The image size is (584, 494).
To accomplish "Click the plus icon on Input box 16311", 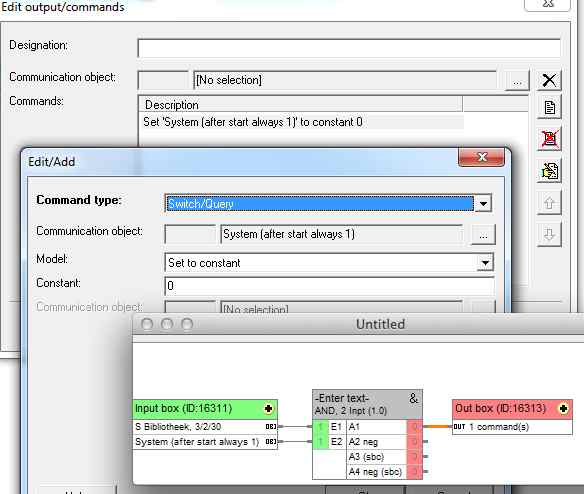I will click(x=268, y=409).
